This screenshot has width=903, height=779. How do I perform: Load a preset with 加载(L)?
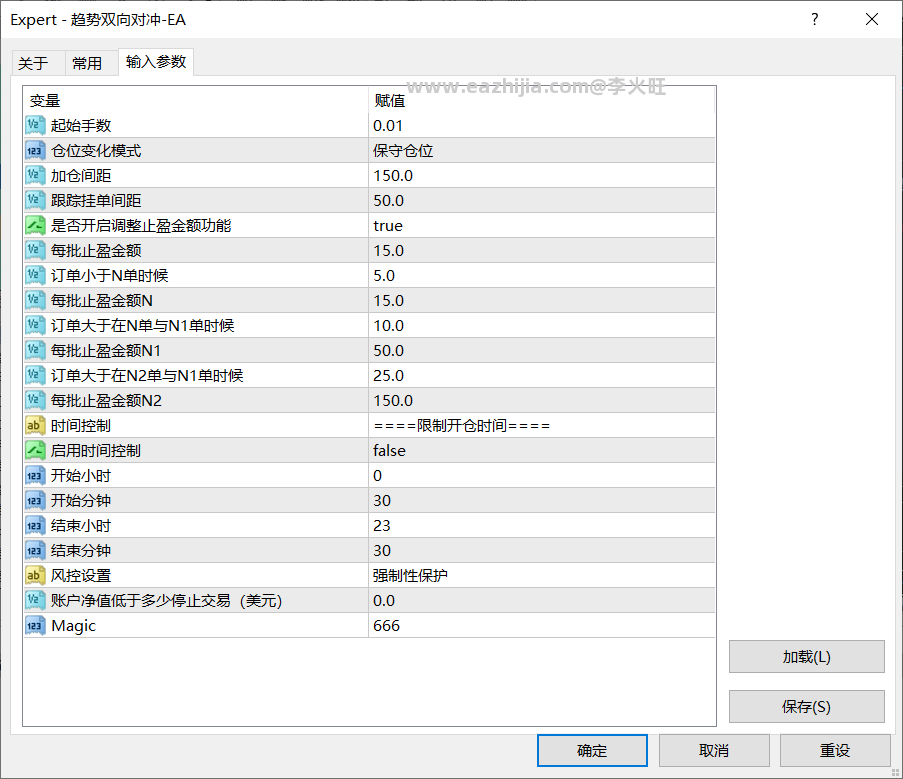click(806, 656)
